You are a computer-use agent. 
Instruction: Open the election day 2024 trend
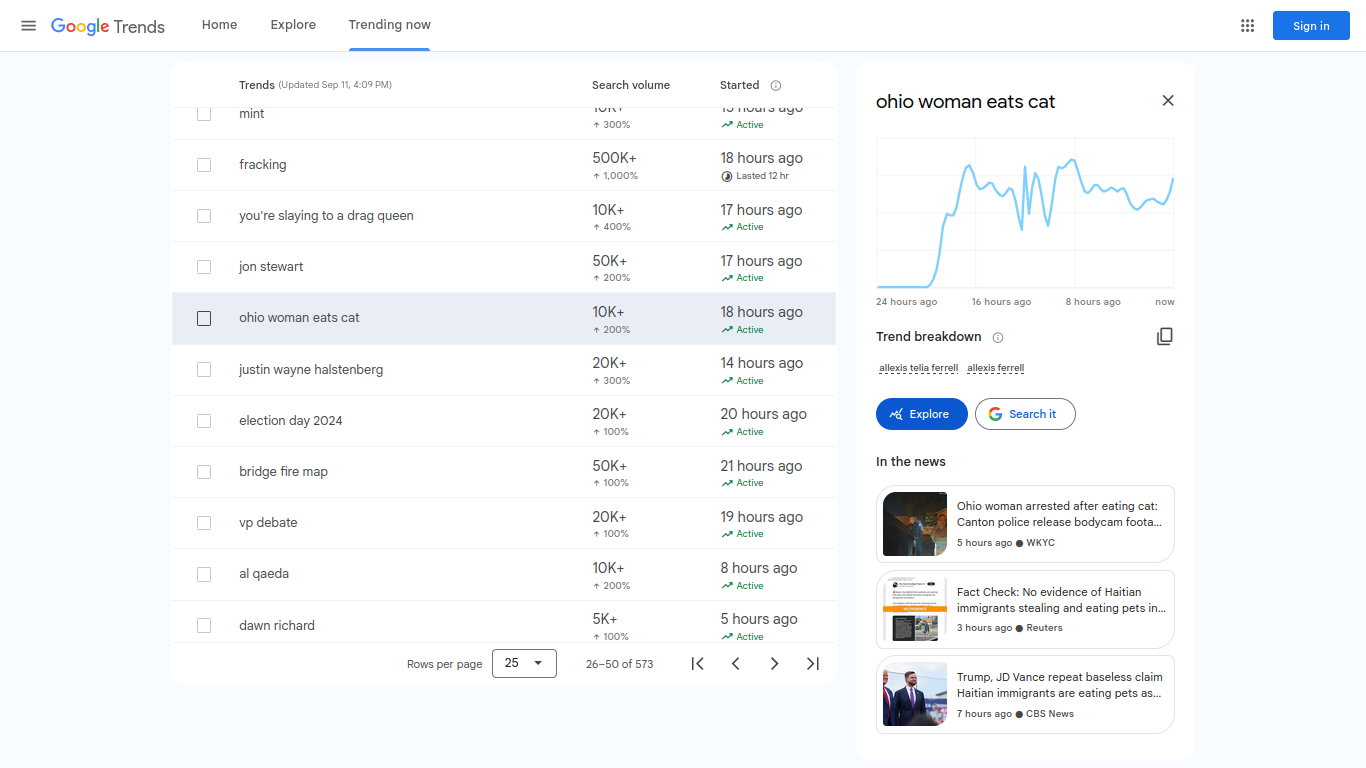(504, 421)
